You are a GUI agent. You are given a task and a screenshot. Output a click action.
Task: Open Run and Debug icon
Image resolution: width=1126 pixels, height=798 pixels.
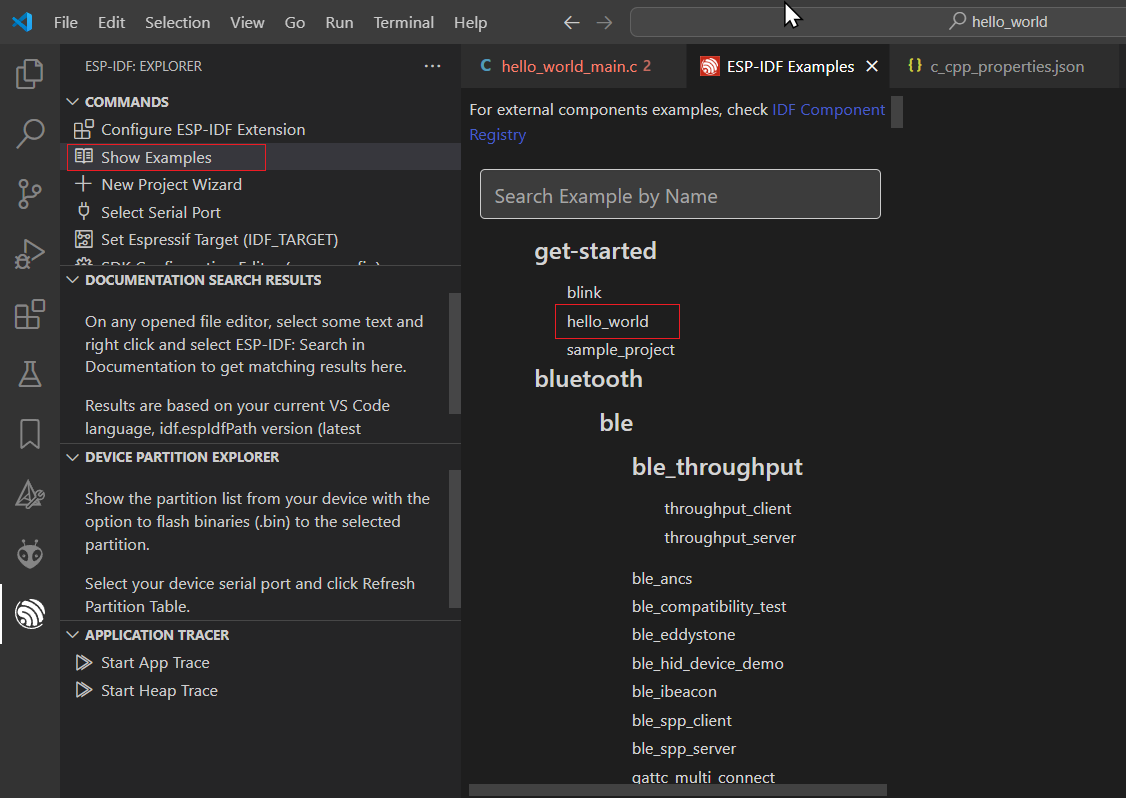pyautogui.click(x=29, y=254)
